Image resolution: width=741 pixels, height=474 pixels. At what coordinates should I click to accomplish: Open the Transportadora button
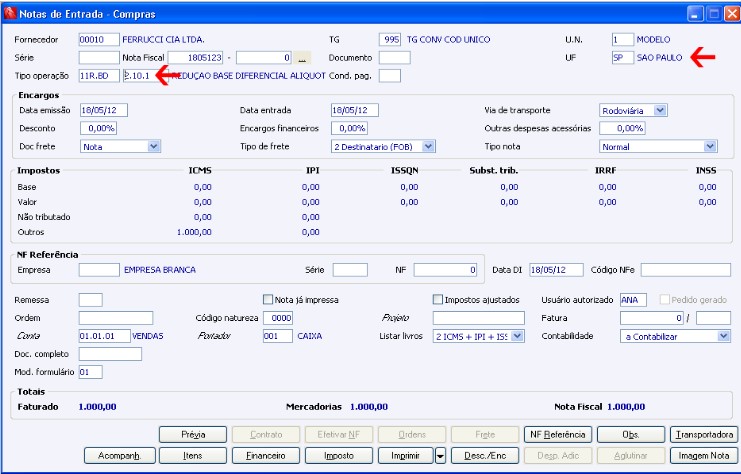pyautogui.click(x=704, y=434)
